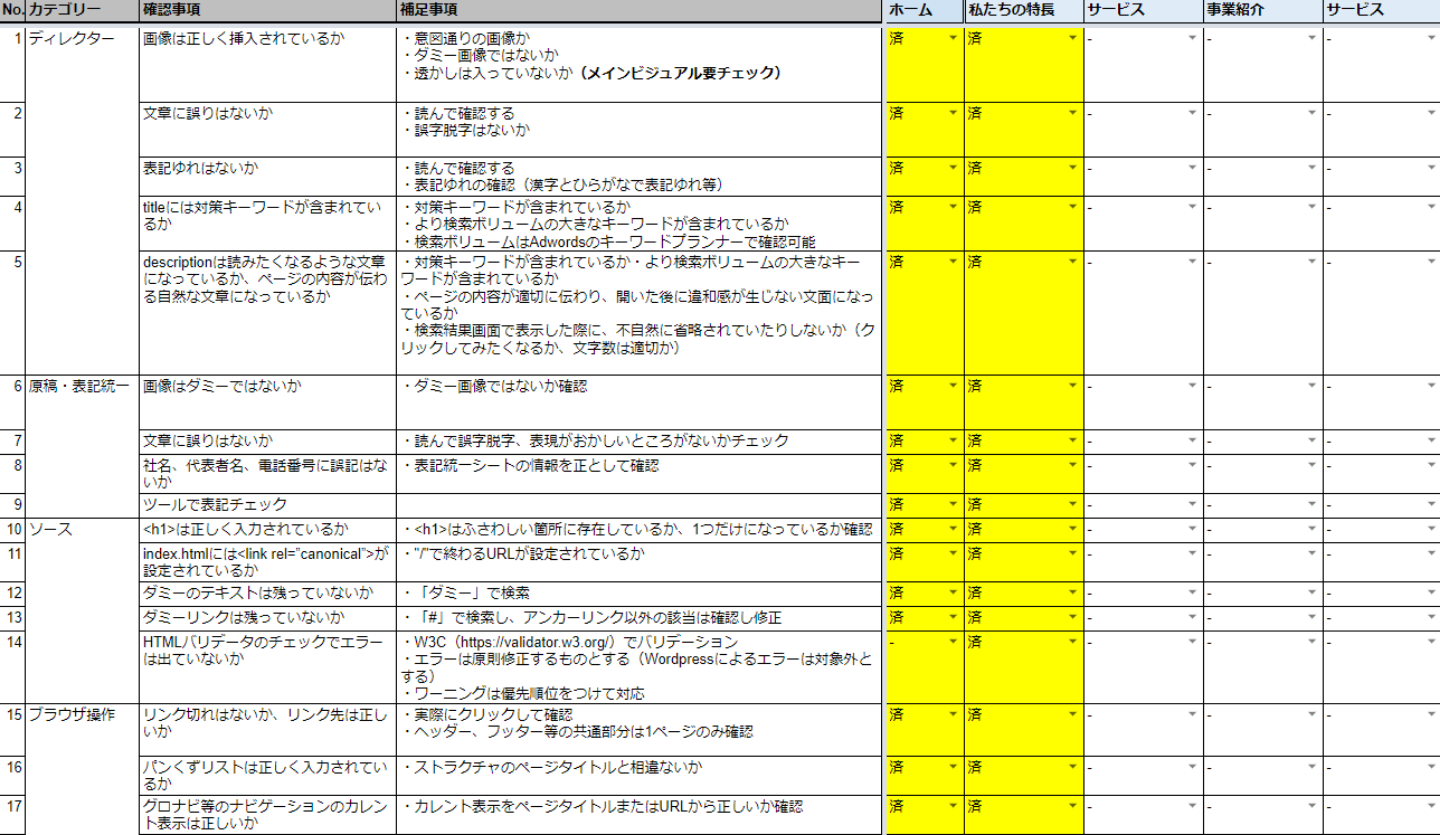
Task: Select 文章に誤りはないか in row 7
Action: coord(267,442)
